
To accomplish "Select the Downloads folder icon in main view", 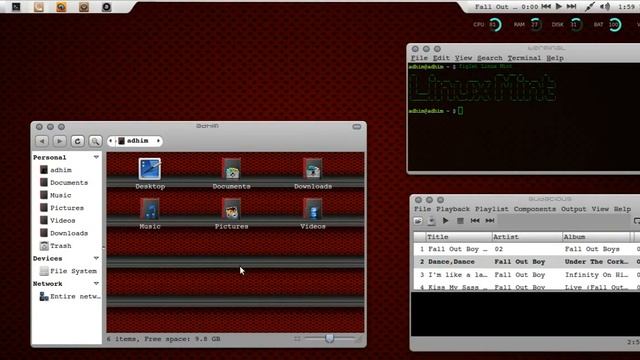I will pos(313,169).
